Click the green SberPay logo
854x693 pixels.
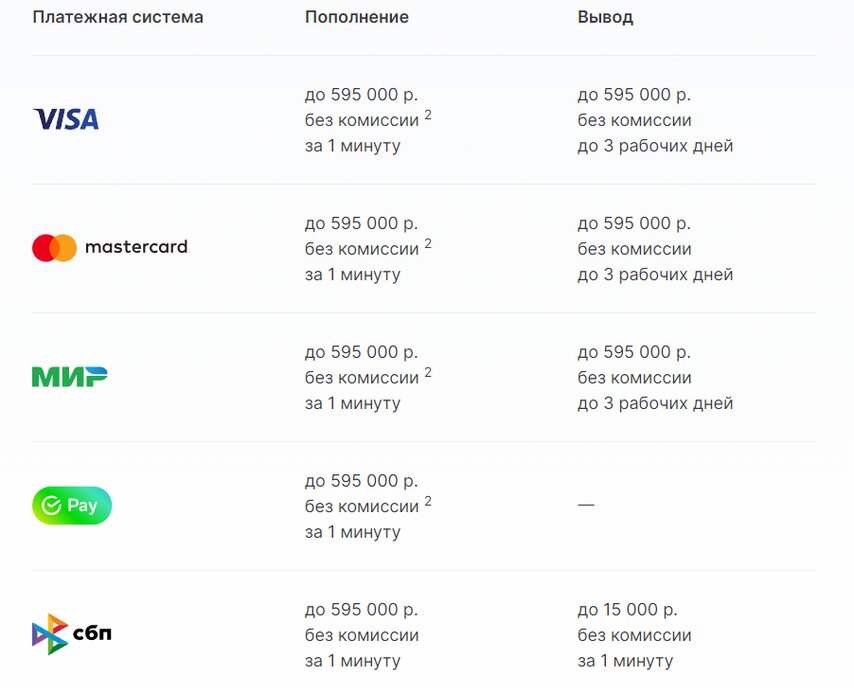[x=72, y=506]
